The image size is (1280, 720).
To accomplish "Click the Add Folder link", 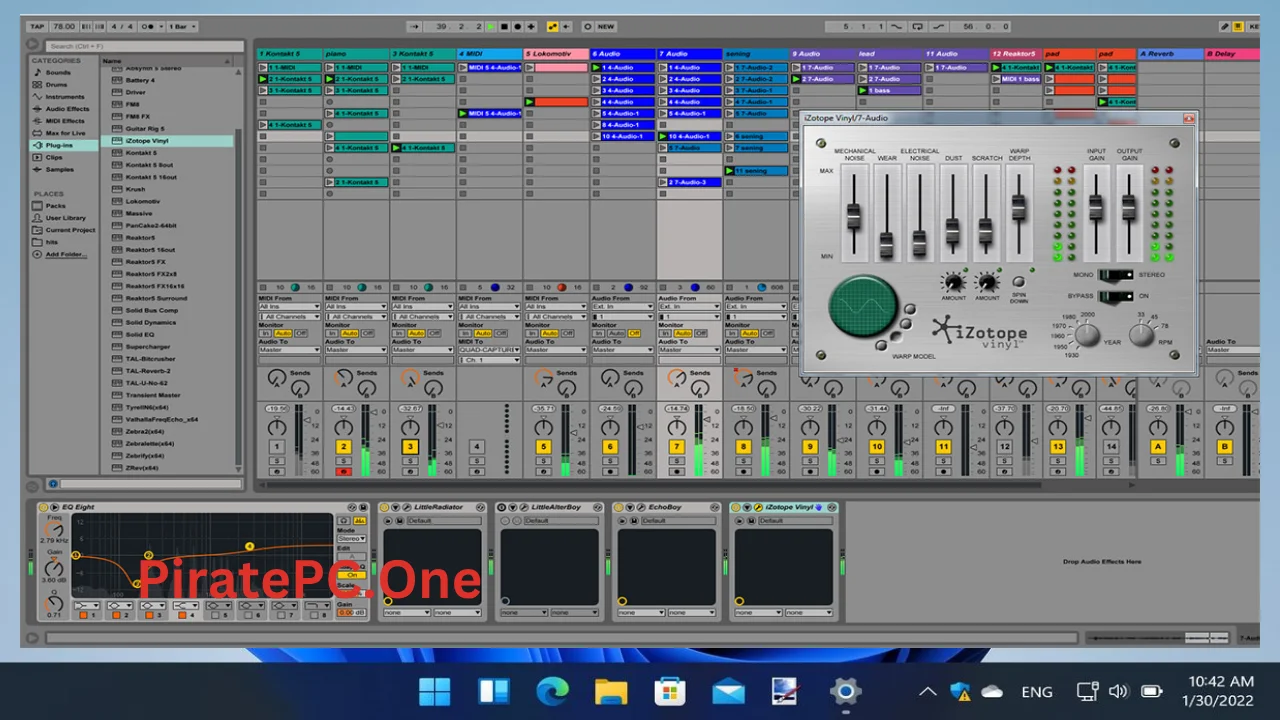I will (66, 254).
